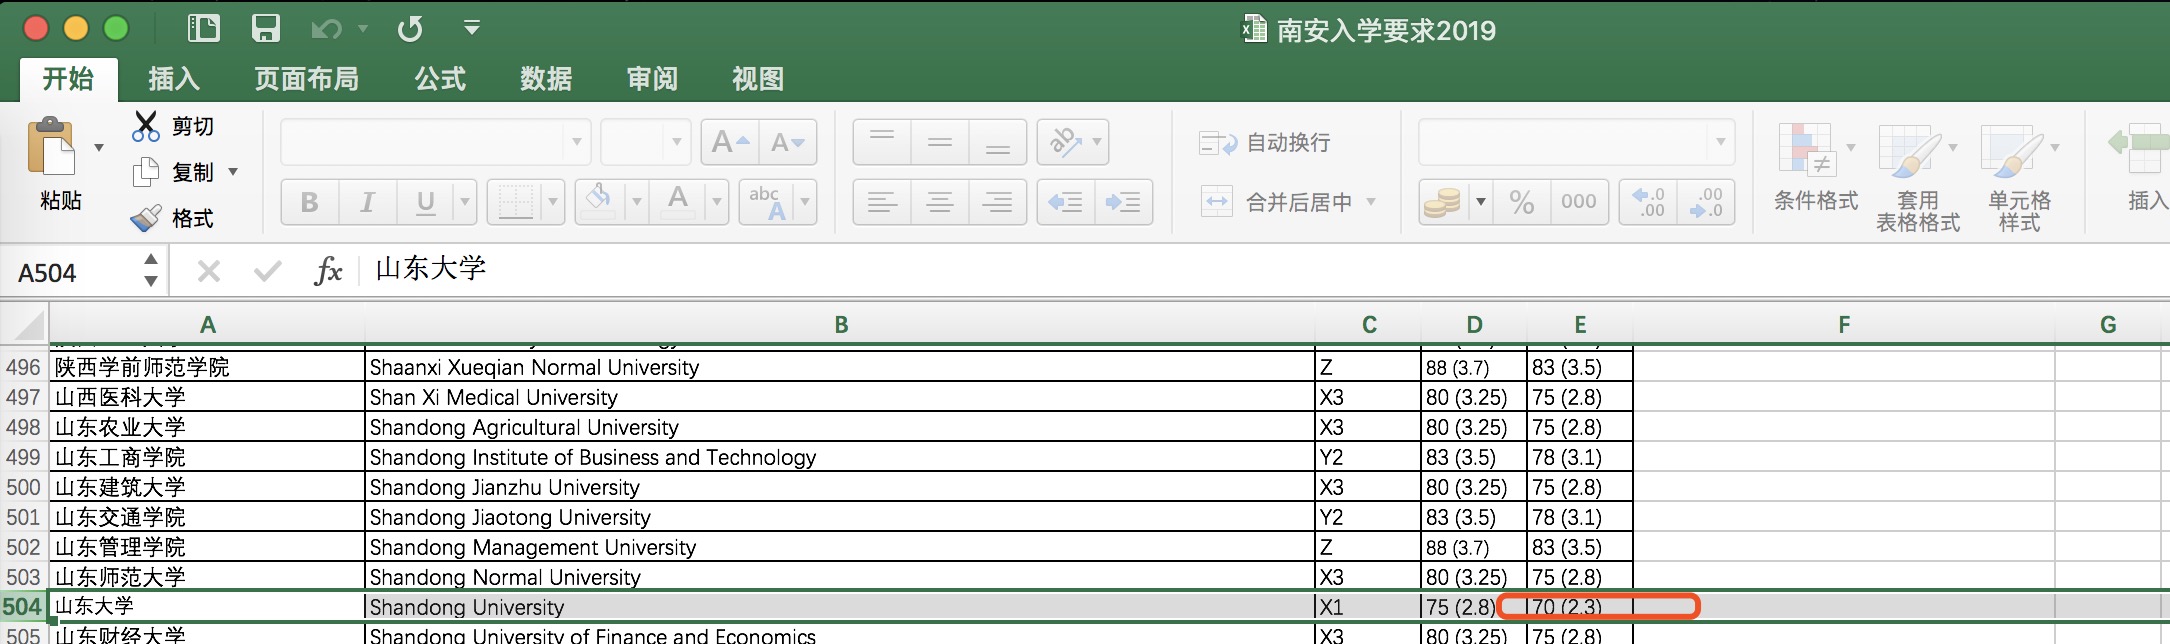Click the percent style icon
2170x644 pixels.
point(1522,203)
